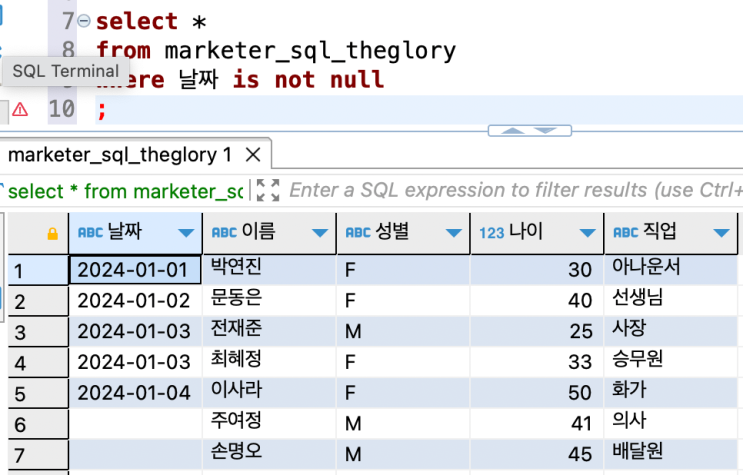Select row number 4 header
This screenshot has height=475, width=743.
point(38,363)
